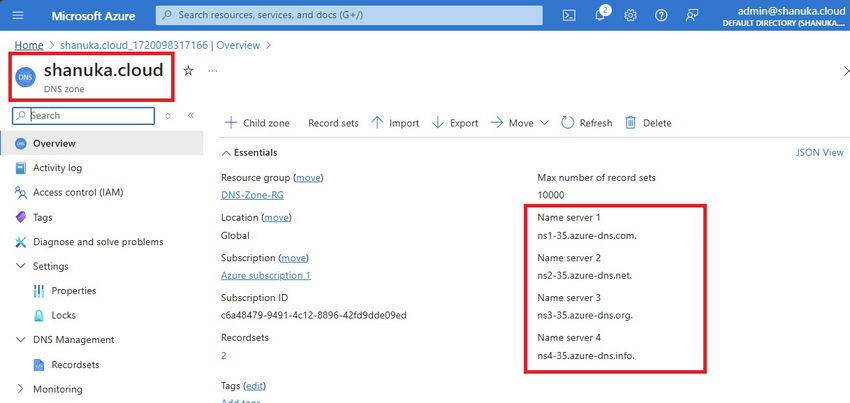Select the ns4-35.azure-dns.info. name server text
Screen dimensions: 850x403
tap(586, 356)
